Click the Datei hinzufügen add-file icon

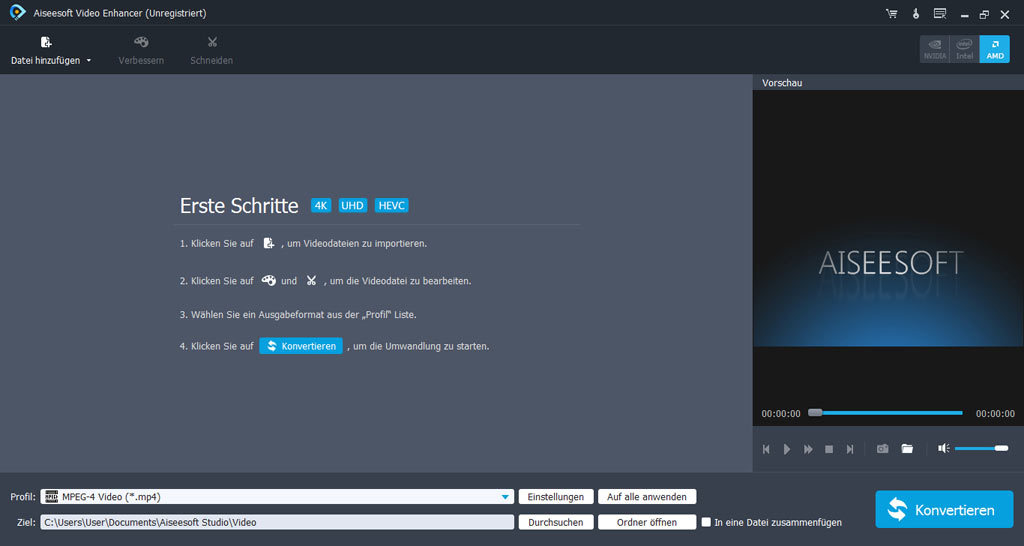click(x=46, y=42)
